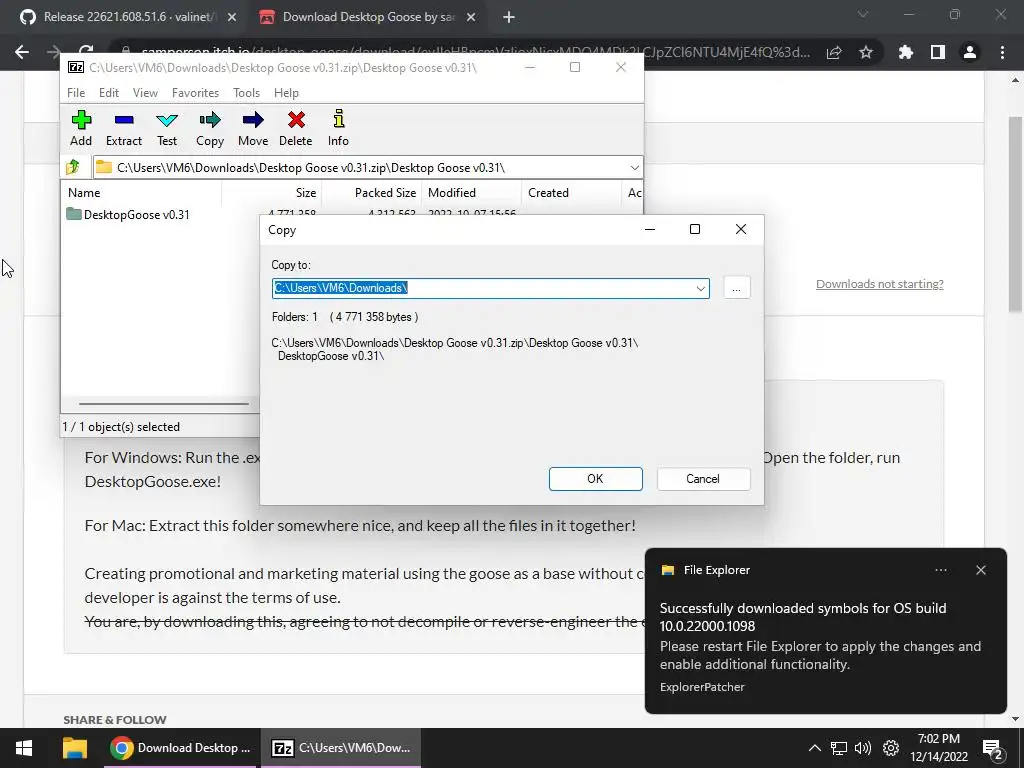1024x768 pixels.
Task: Switch to the Download Desktop Goose tab
Action: click(x=366, y=17)
